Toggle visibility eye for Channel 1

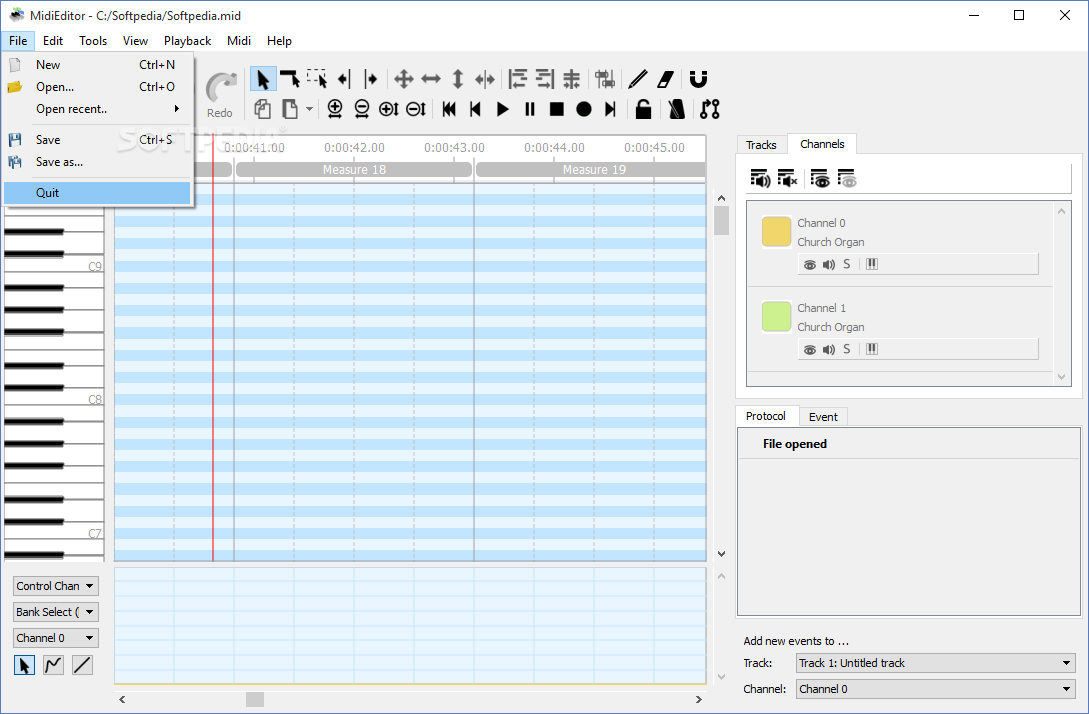tap(810, 349)
